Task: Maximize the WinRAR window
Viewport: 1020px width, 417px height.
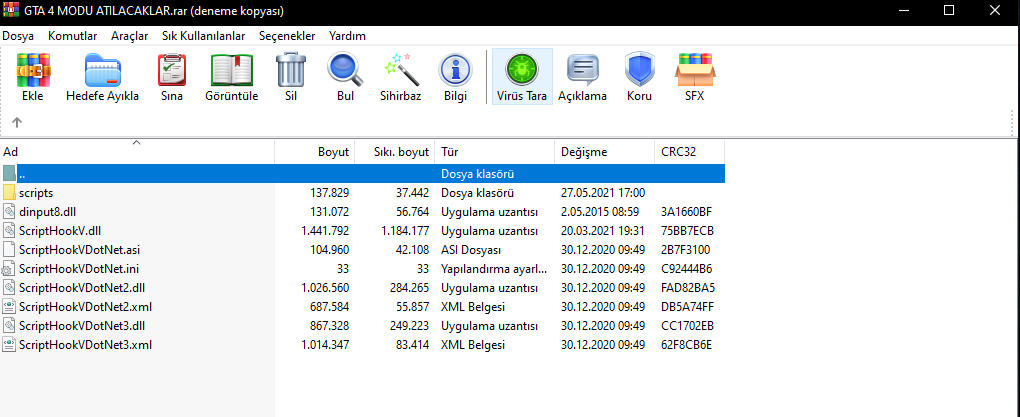Action: 949,11
